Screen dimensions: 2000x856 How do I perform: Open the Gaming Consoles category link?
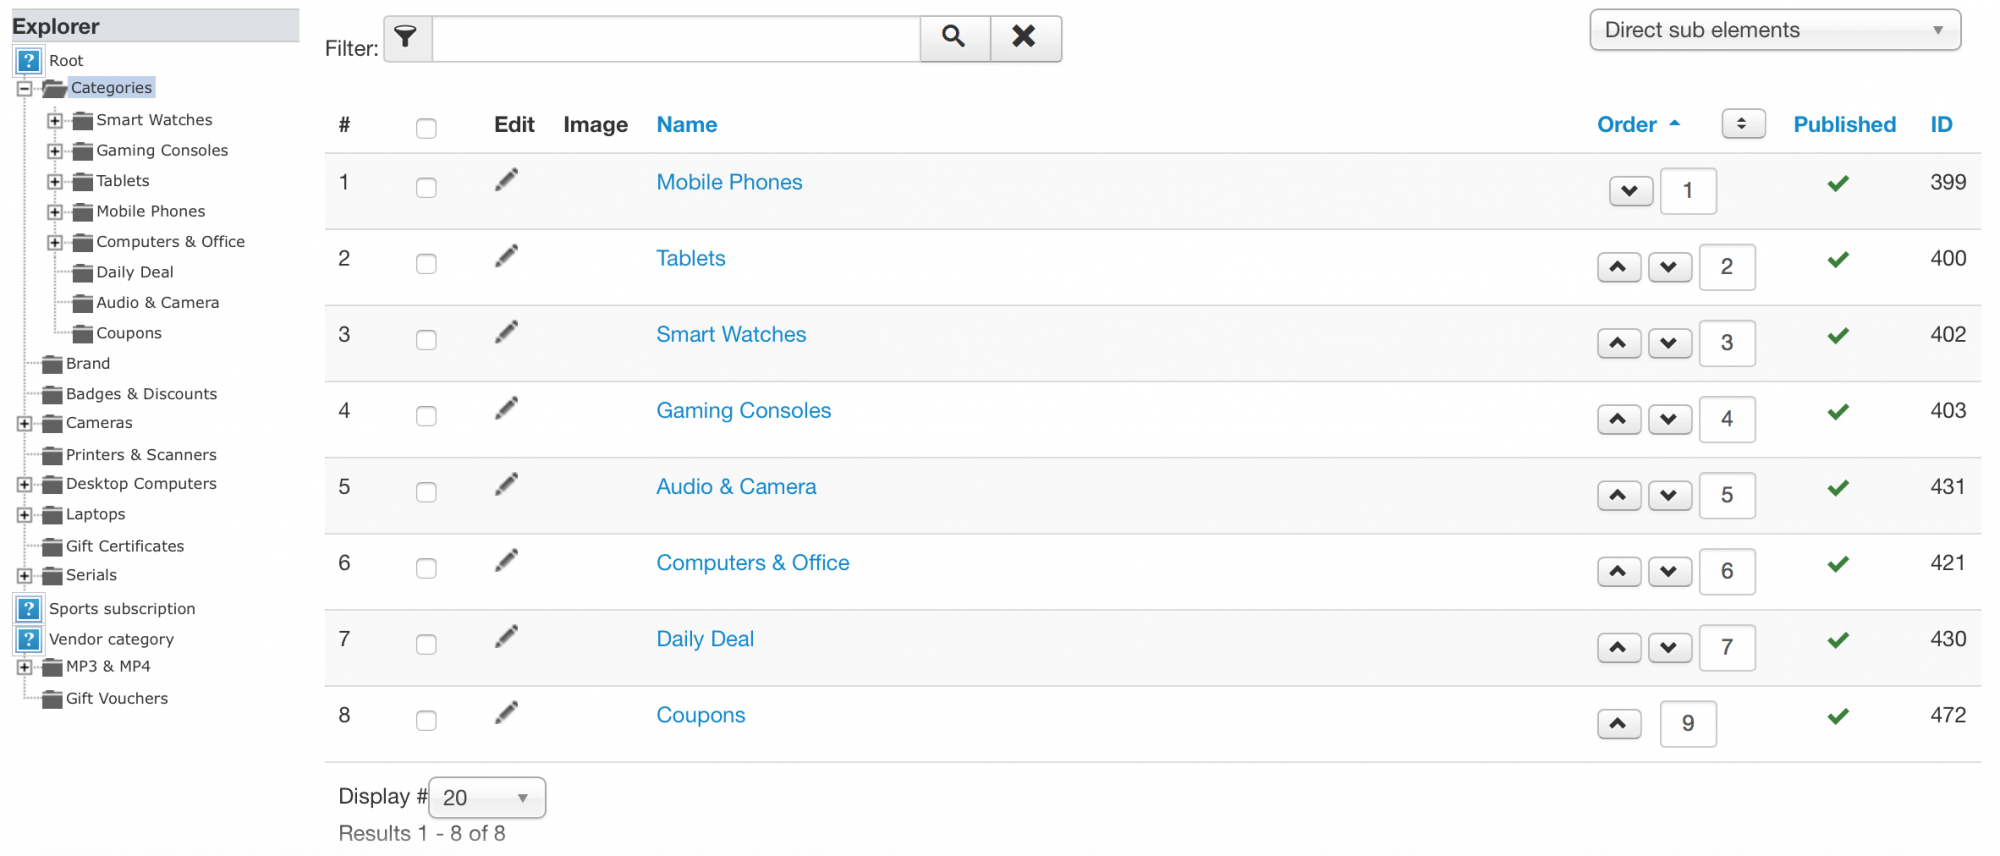pos(743,411)
